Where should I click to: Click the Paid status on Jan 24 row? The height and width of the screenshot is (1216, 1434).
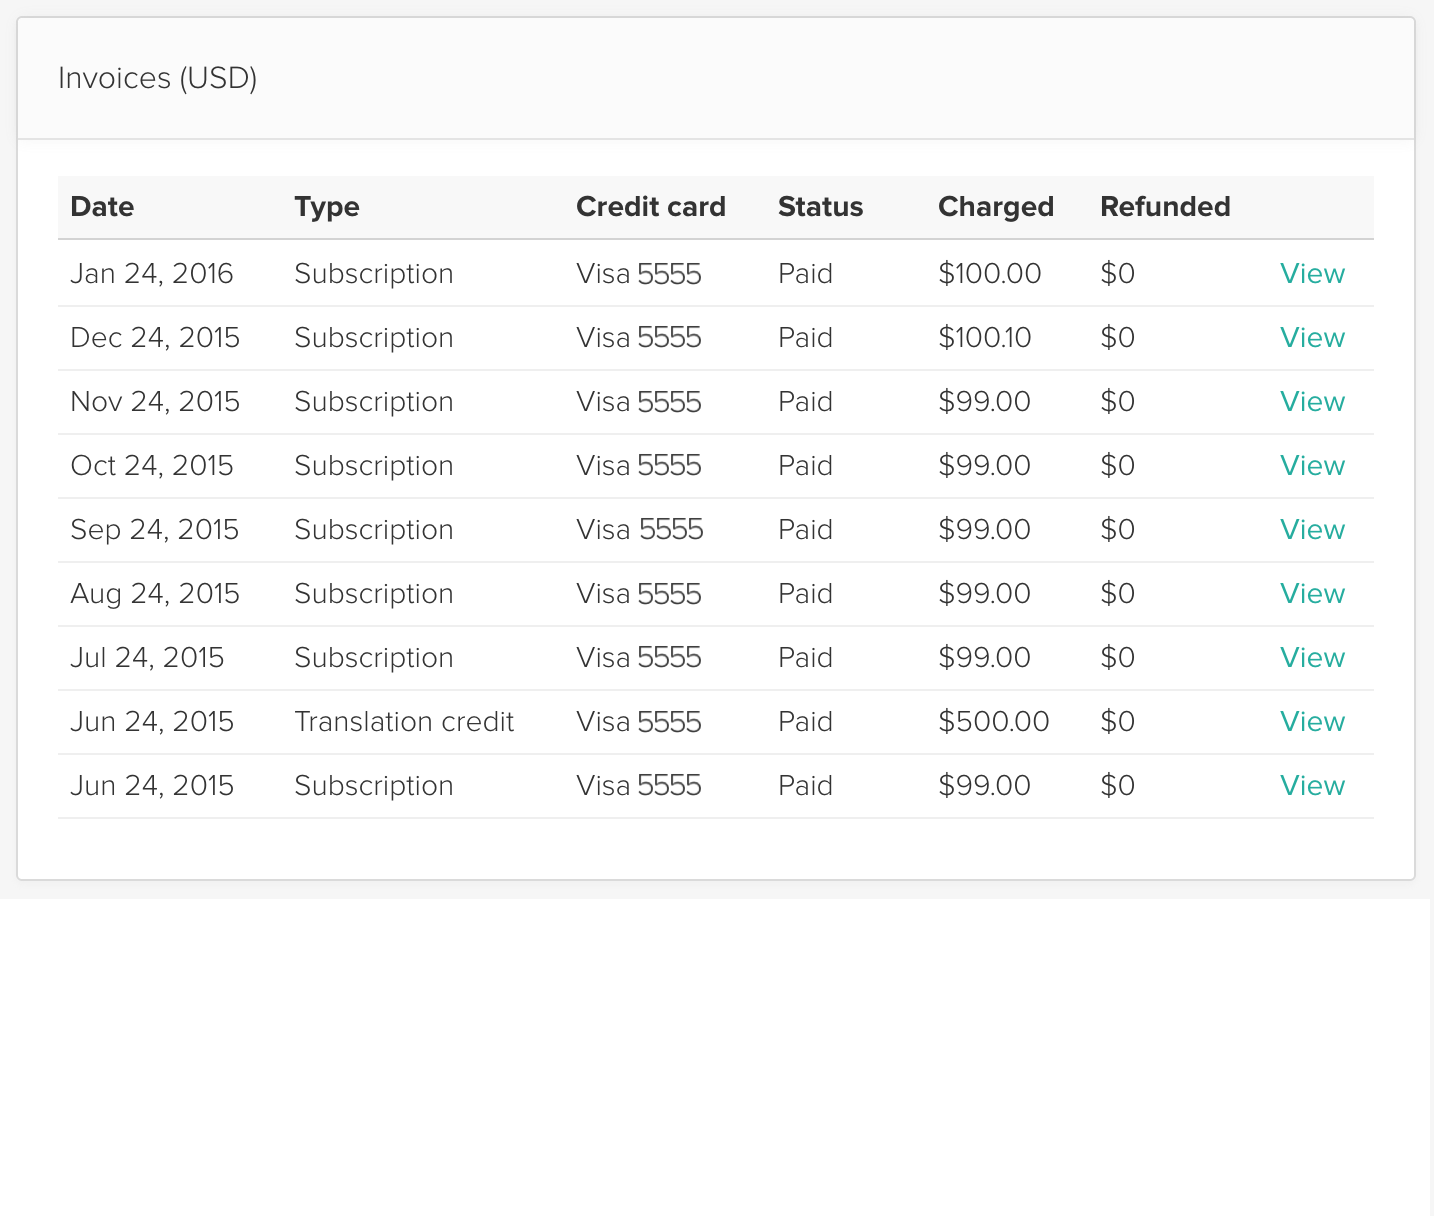point(805,273)
